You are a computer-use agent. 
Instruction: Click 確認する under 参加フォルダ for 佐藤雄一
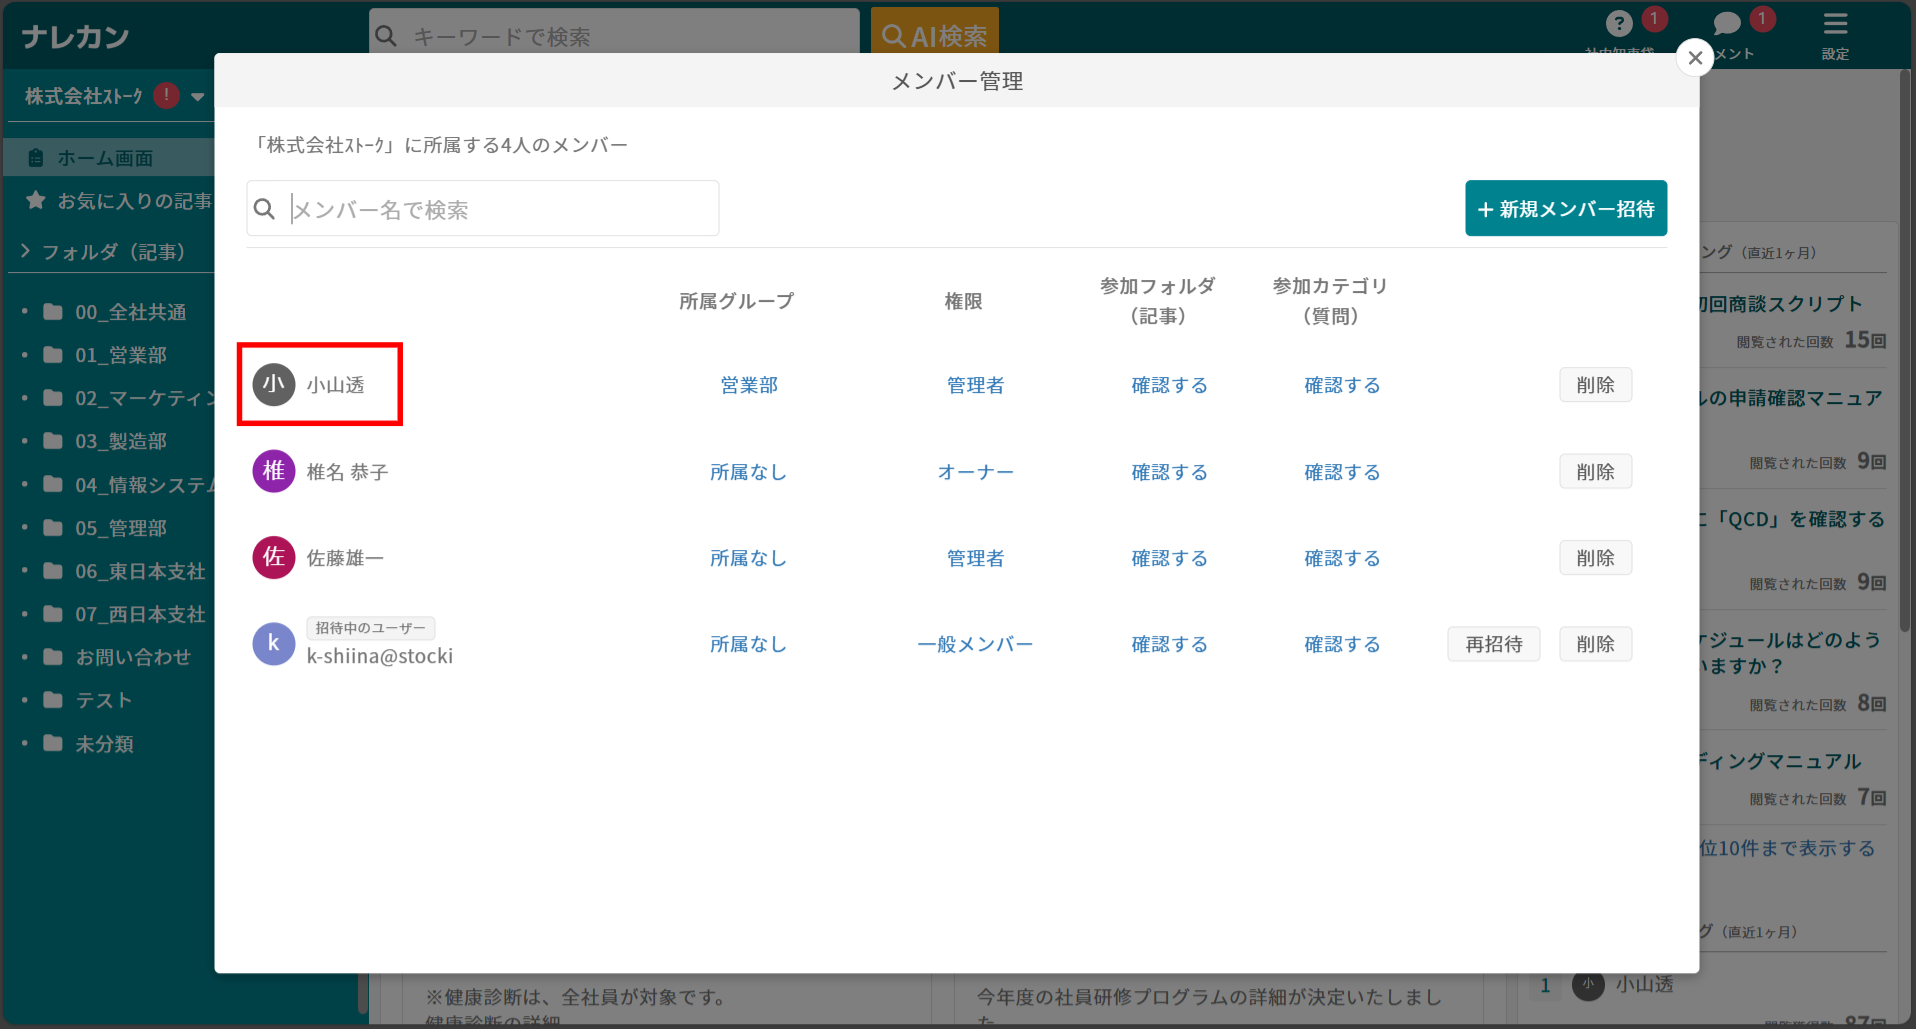point(1169,558)
